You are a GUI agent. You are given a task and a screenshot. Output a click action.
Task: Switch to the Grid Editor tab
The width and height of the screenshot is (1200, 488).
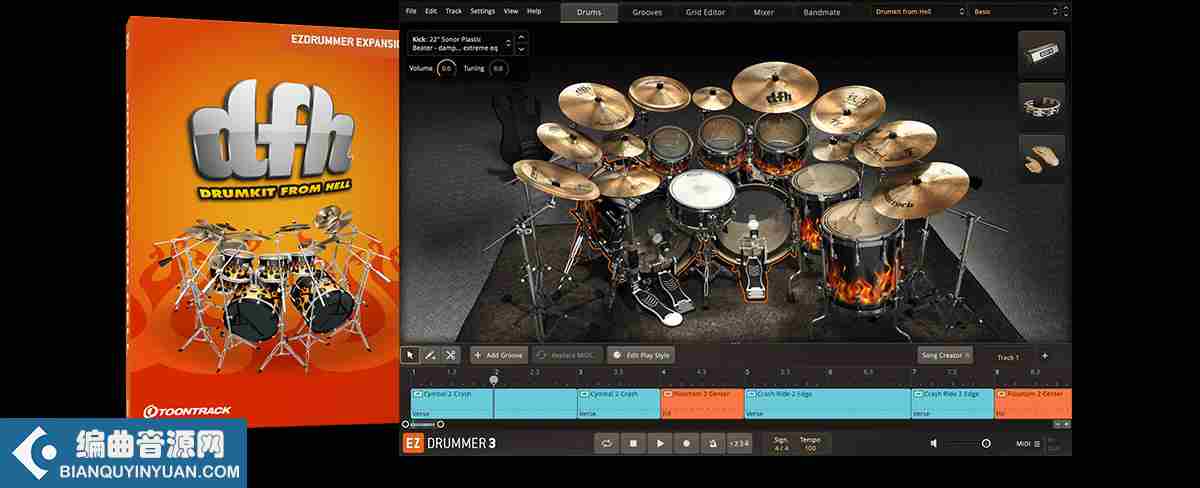(706, 12)
